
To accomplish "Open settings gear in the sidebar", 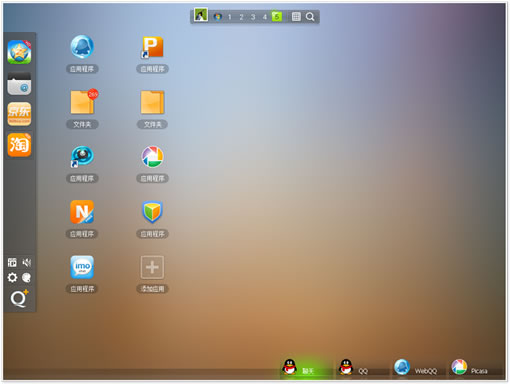I will pos(12,277).
